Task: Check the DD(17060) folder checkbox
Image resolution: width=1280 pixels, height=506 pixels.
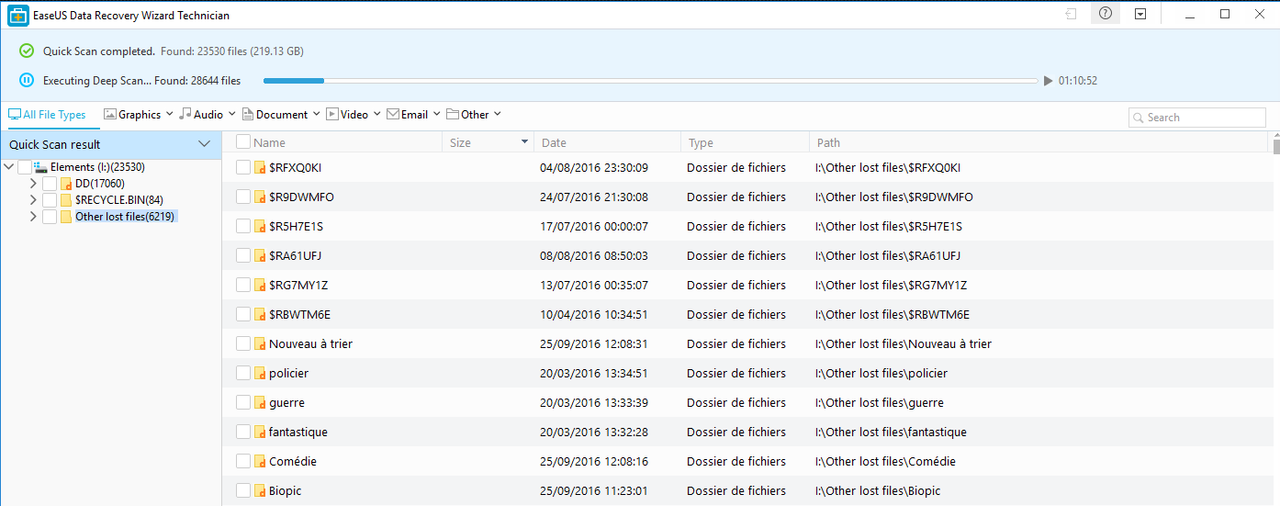Action: [x=50, y=183]
